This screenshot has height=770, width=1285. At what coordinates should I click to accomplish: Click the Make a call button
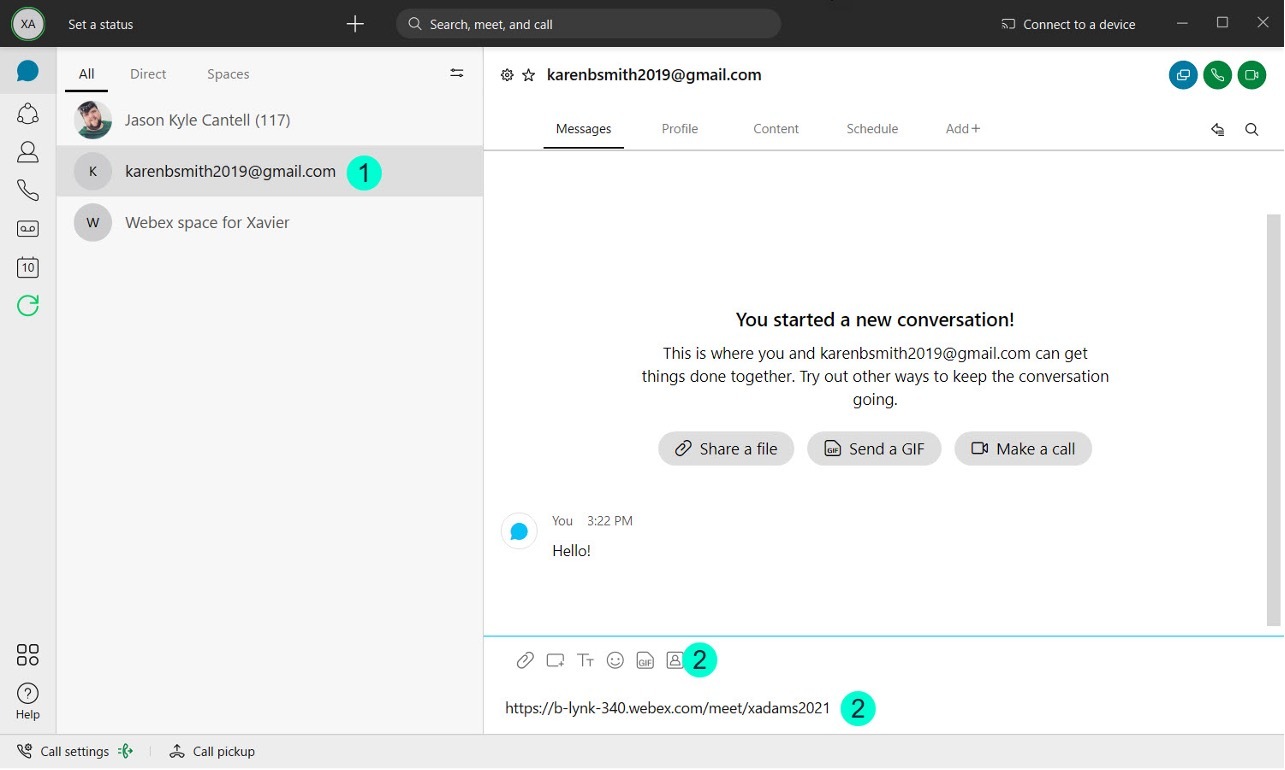coord(1023,449)
